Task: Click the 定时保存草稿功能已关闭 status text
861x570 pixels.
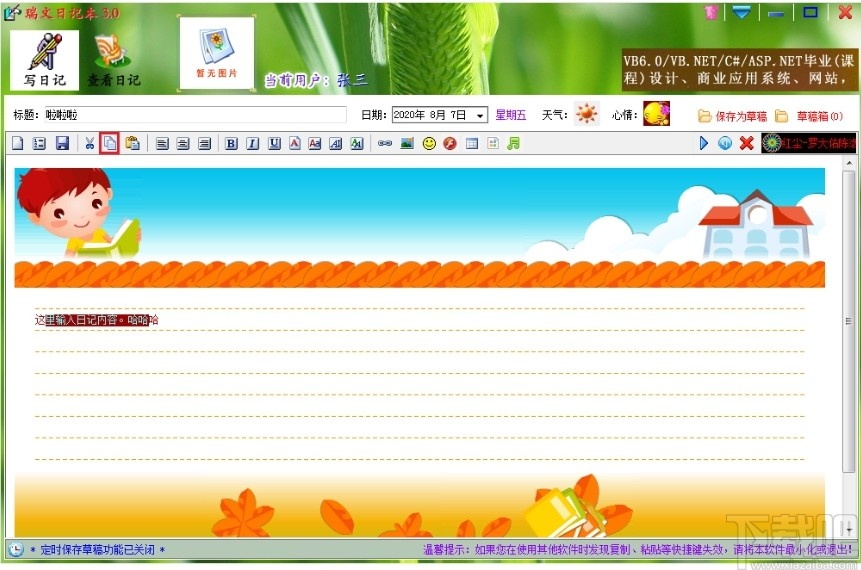Action: 98,550
